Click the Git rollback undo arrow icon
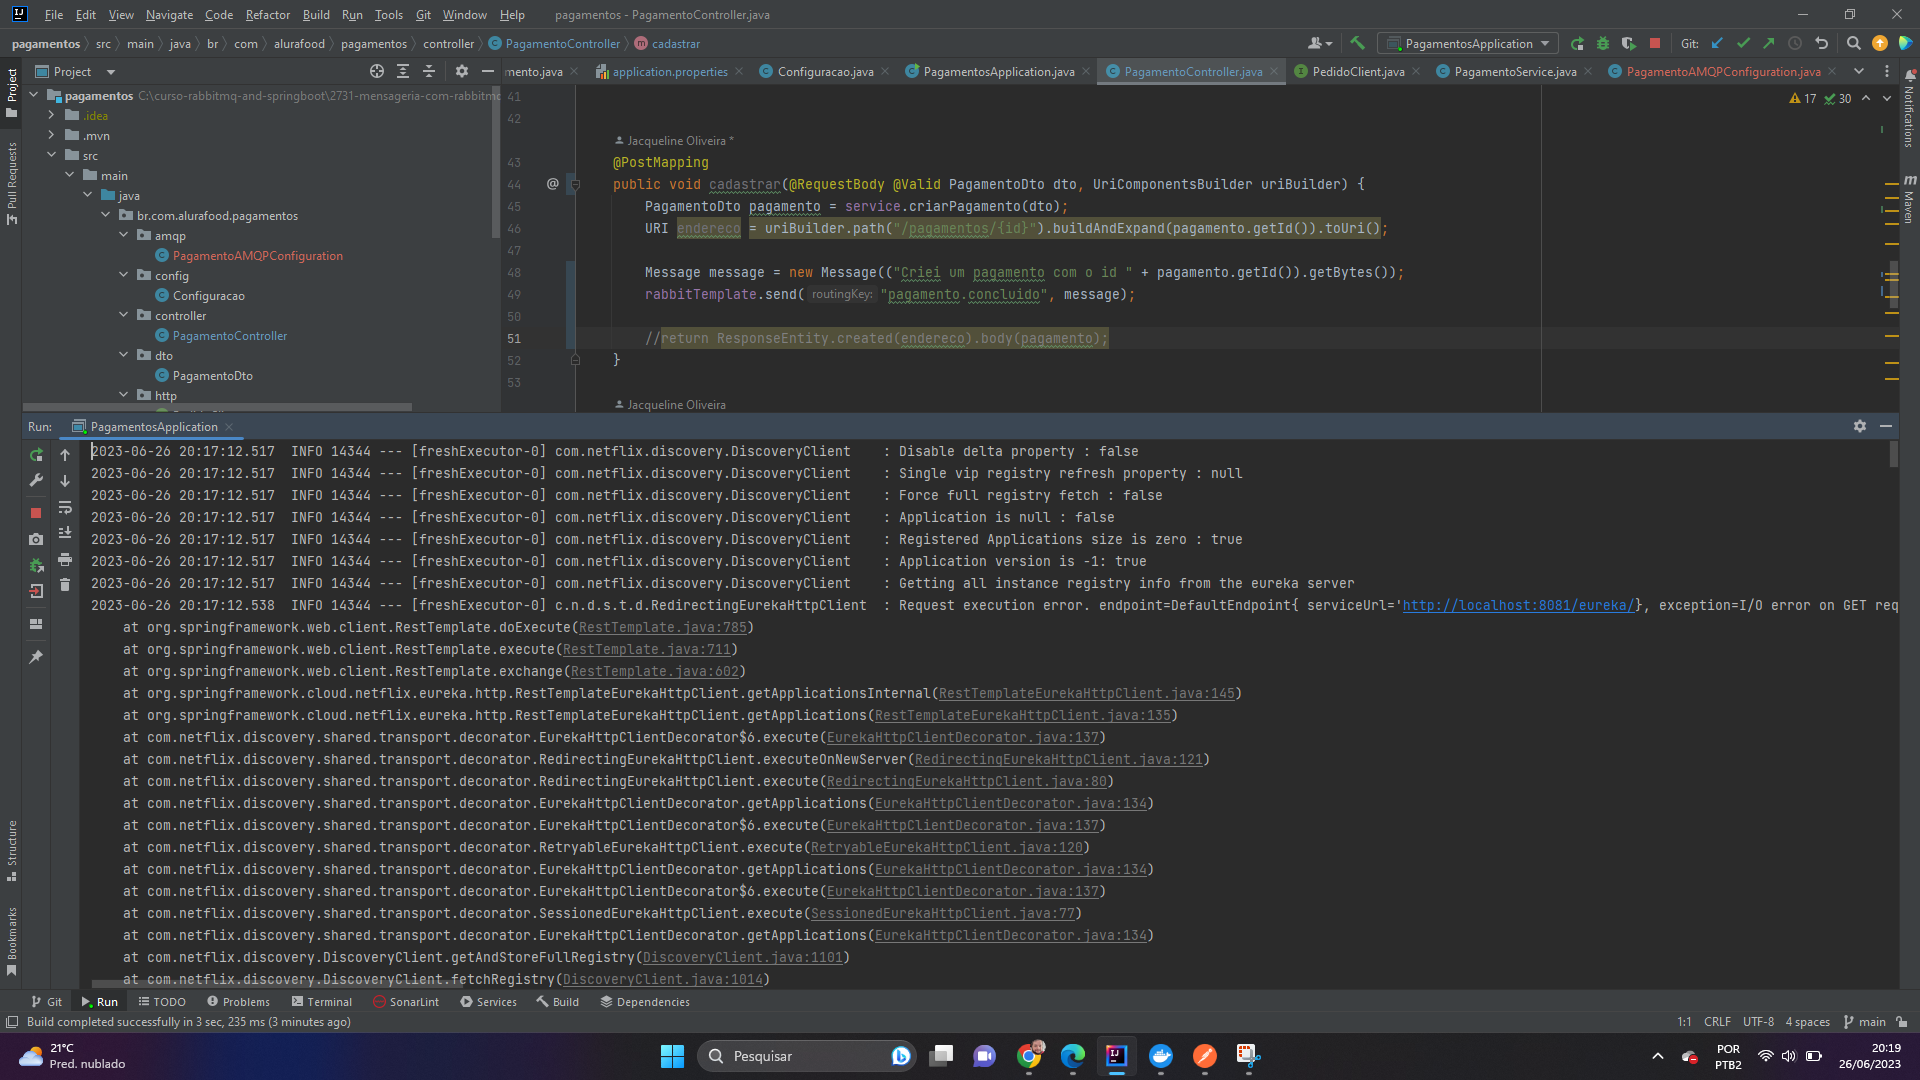The image size is (1920, 1080). coord(1821,43)
